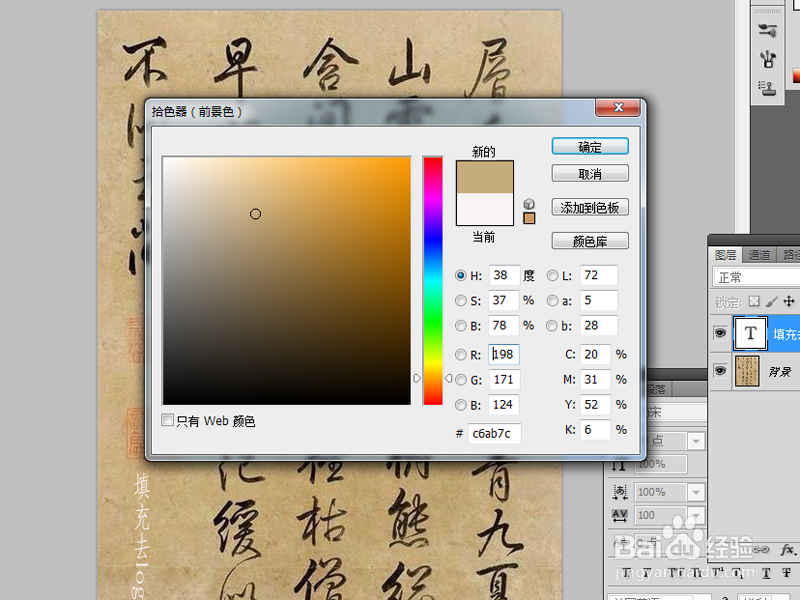Select the R red radio button
Screen dimensions: 800x600
pos(460,355)
